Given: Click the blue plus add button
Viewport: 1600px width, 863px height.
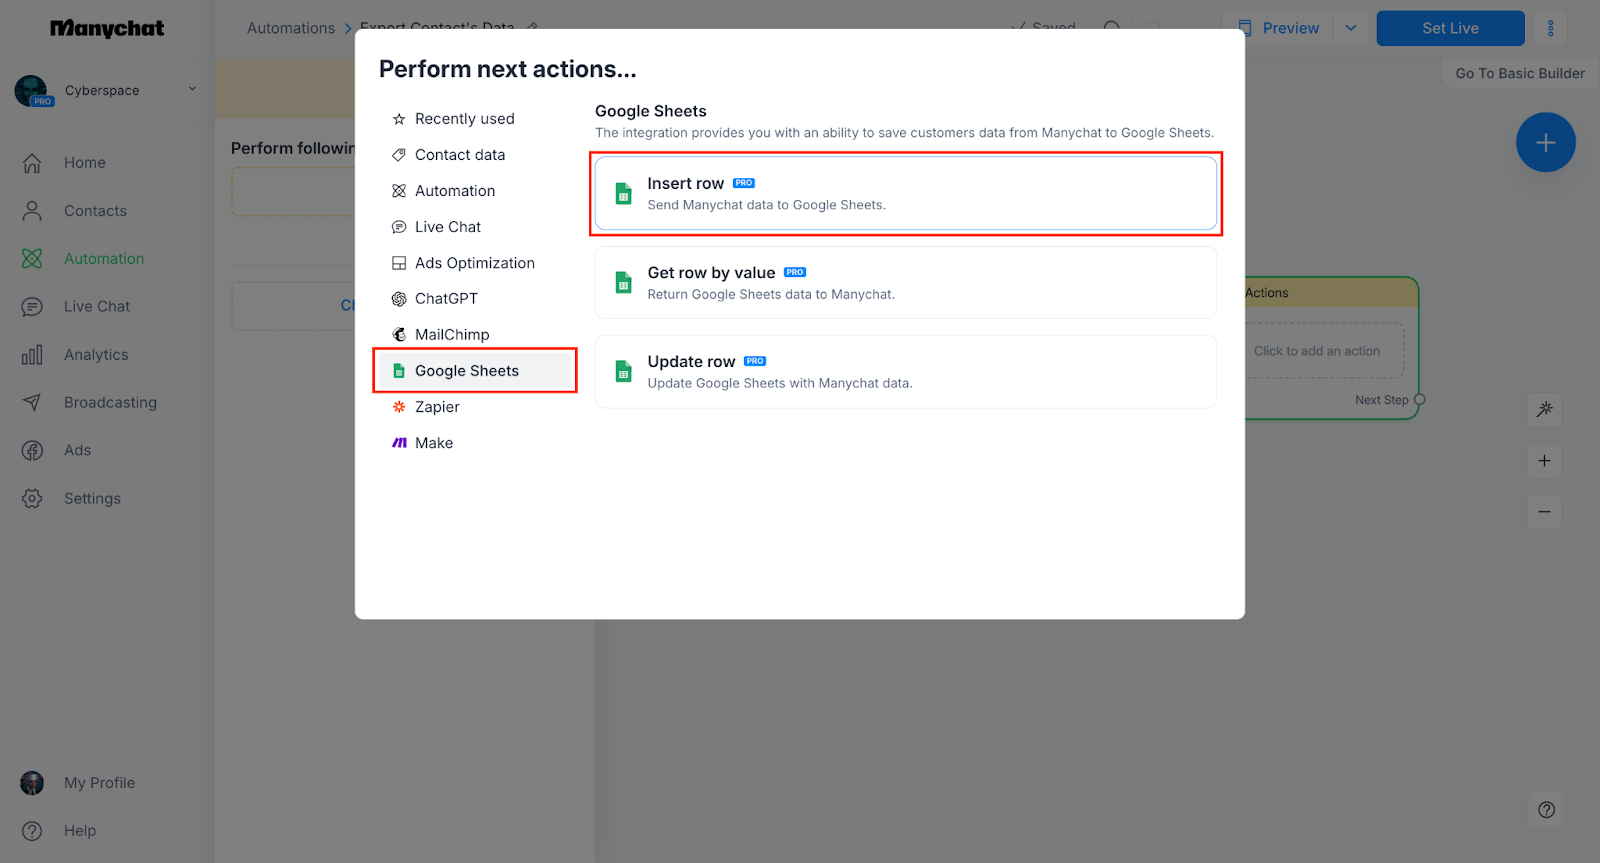Looking at the screenshot, I should tap(1545, 143).
